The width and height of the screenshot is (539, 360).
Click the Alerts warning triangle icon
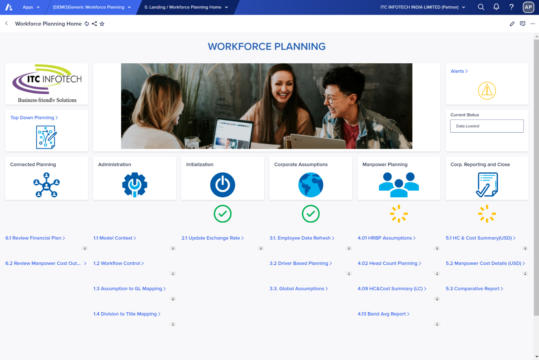coord(487,90)
